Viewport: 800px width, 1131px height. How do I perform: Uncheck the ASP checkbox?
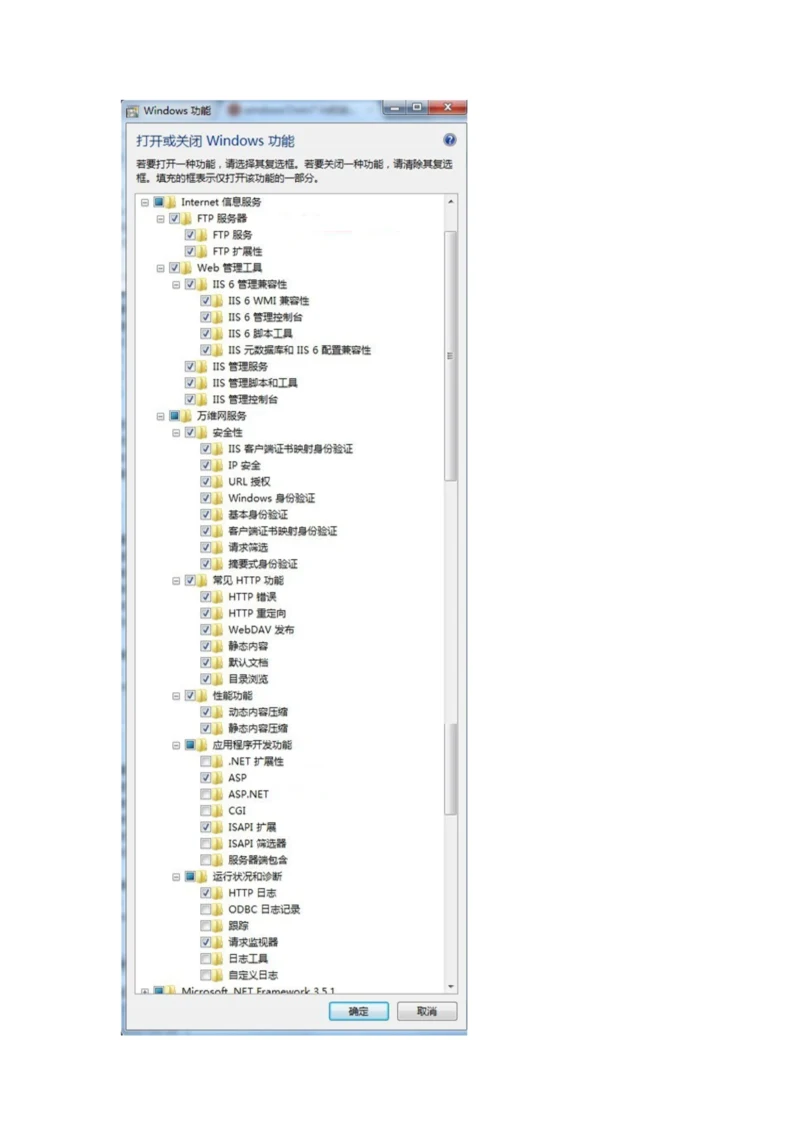tap(206, 778)
